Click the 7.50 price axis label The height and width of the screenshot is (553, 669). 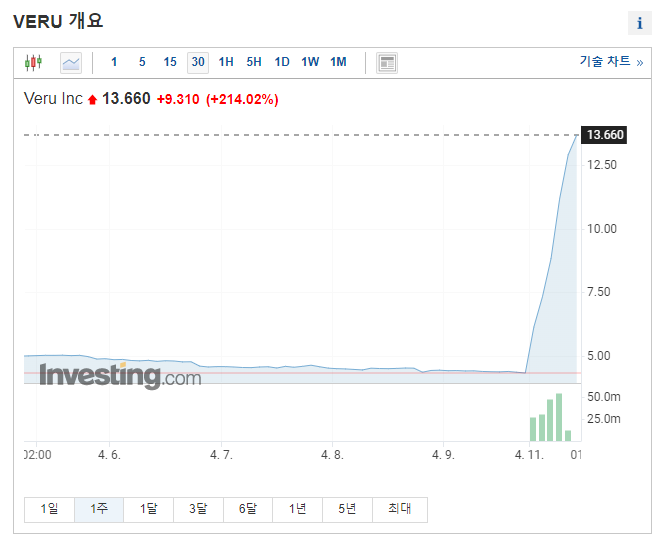pos(599,292)
